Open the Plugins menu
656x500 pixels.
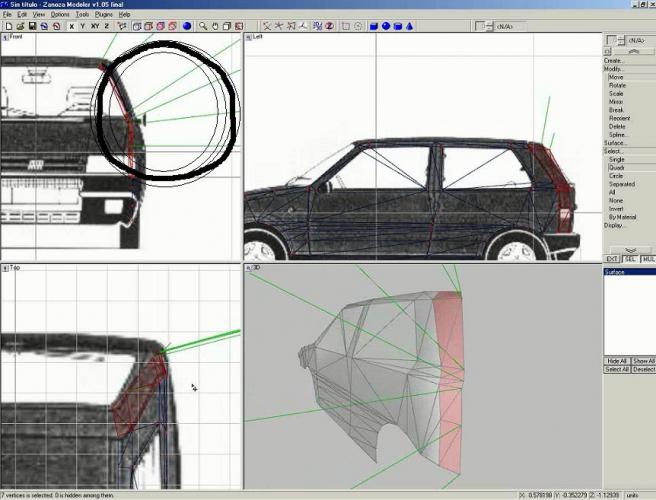click(104, 15)
